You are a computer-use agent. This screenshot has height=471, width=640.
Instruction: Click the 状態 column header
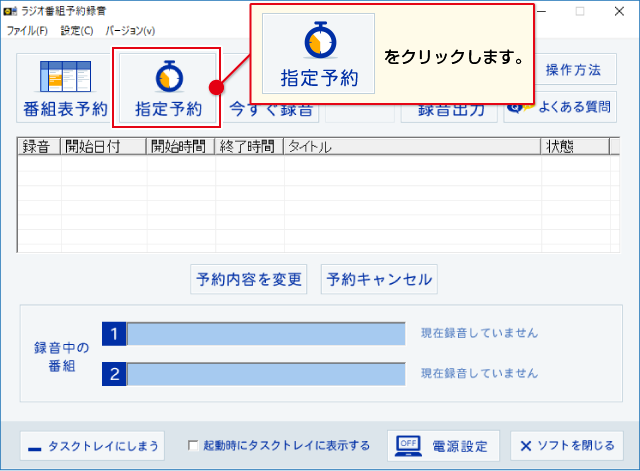point(574,147)
